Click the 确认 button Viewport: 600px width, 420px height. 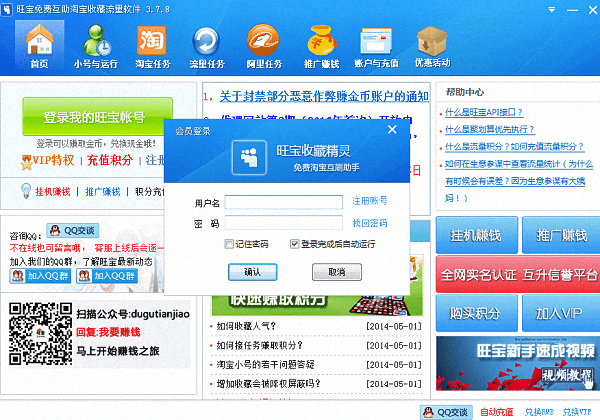(253, 272)
